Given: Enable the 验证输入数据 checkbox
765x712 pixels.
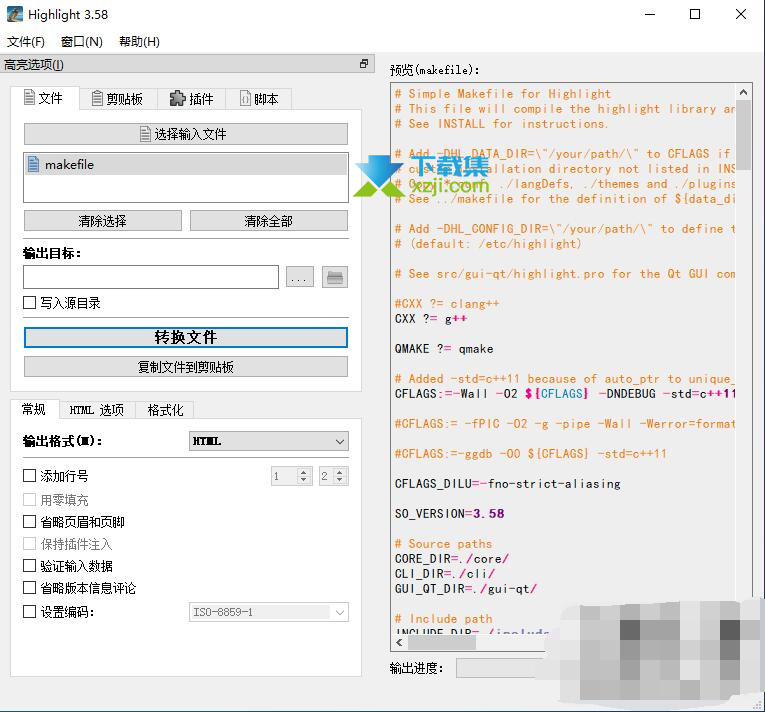Looking at the screenshot, I should tap(30, 566).
